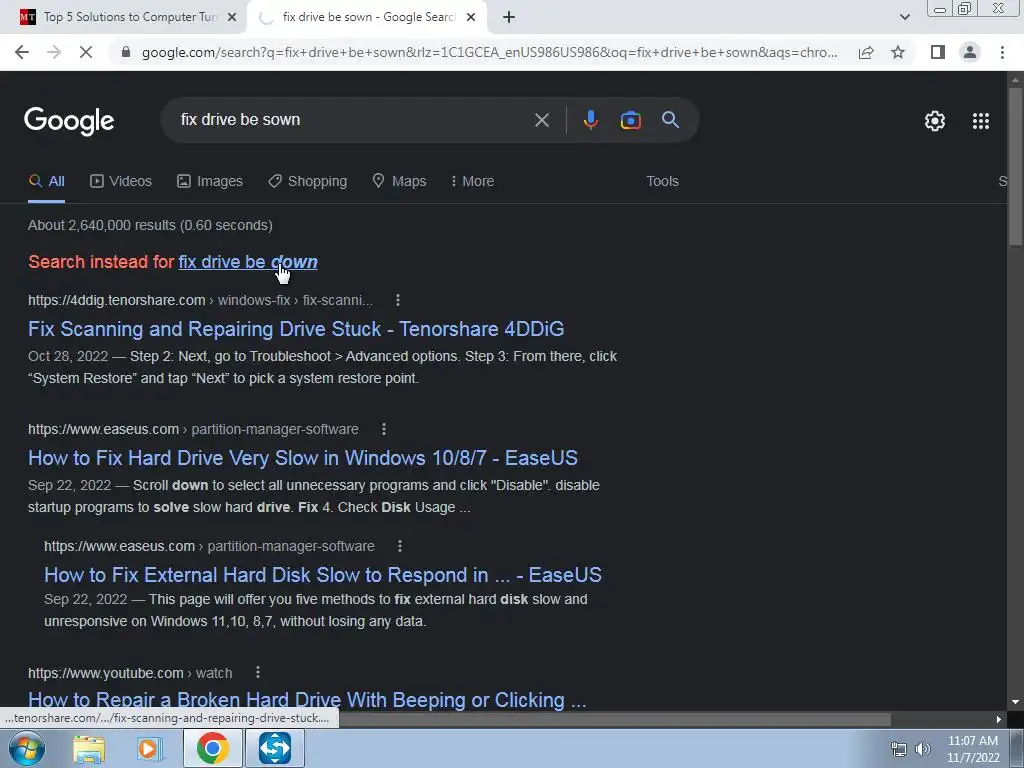Open search Tools
This screenshot has width=1024, height=768.
point(662,181)
